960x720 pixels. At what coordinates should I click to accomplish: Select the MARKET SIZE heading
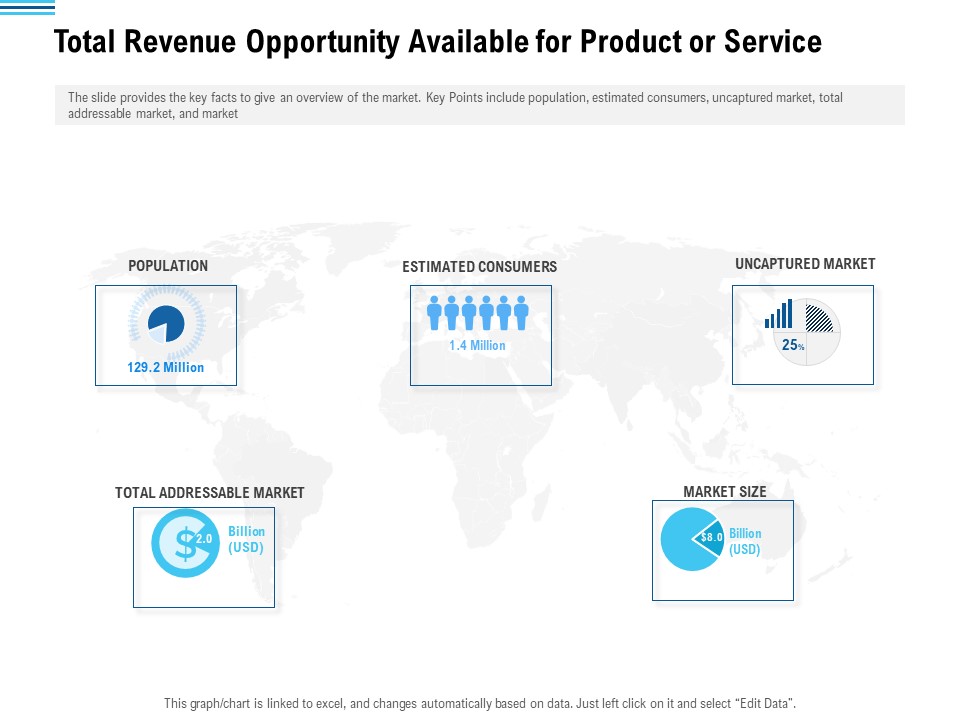[725, 492]
